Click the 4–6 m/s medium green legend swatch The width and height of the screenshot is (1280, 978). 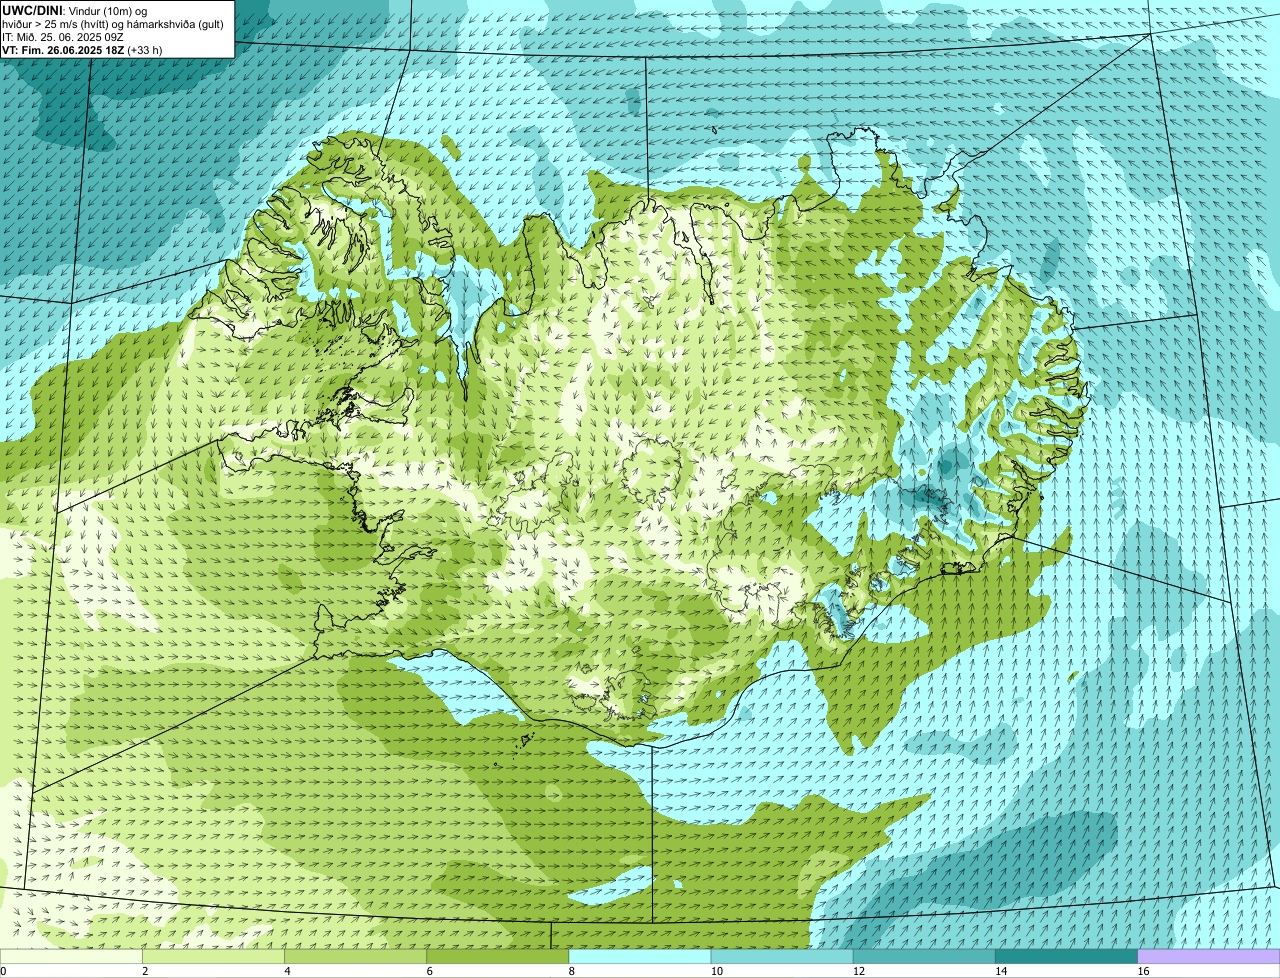point(355,956)
